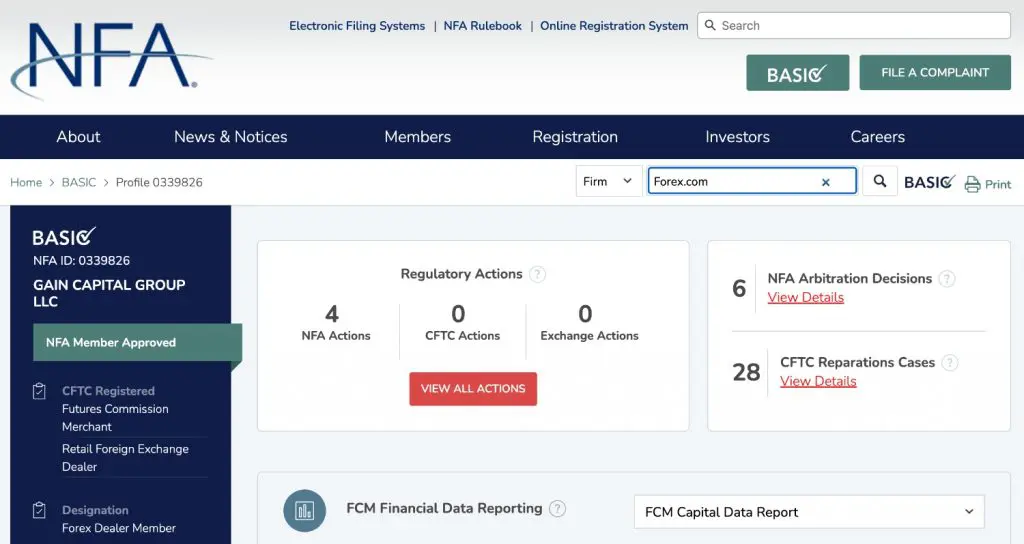Viewport: 1024px width, 544px height.
Task: Go to BASIC in the breadcrumb
Action: point(78,182)
